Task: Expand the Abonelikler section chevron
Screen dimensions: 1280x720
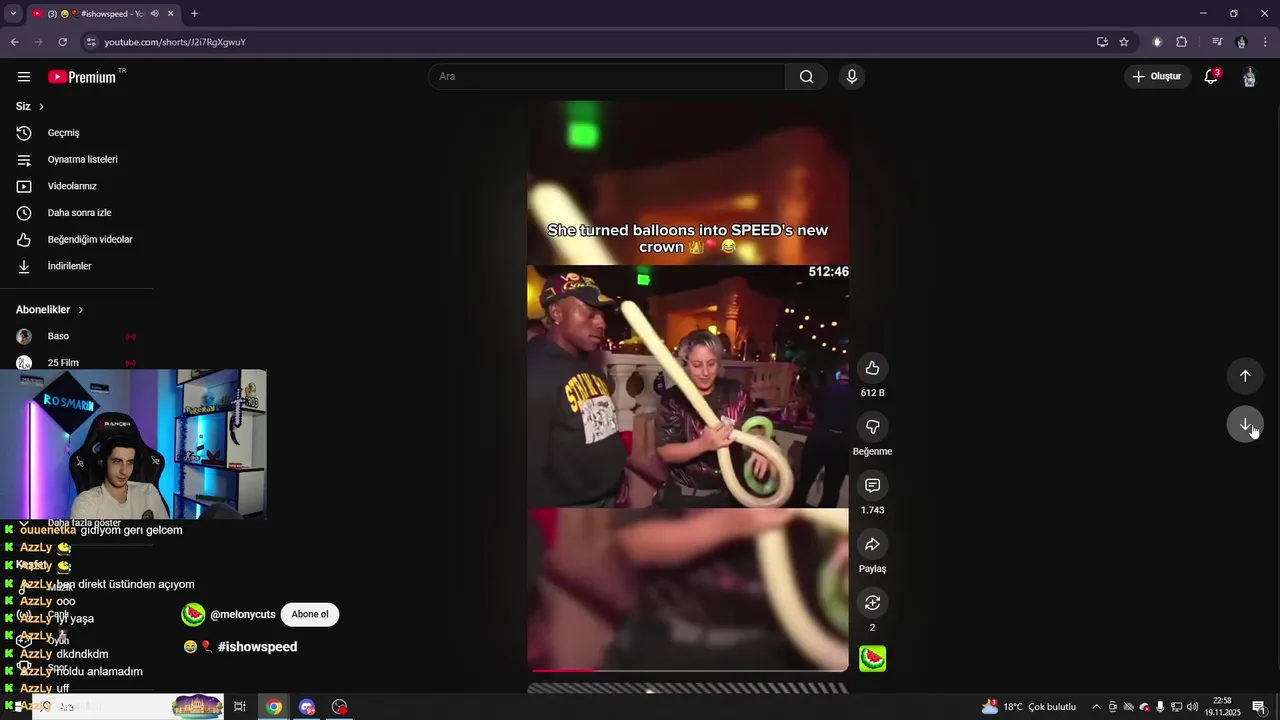Action: 81,310
